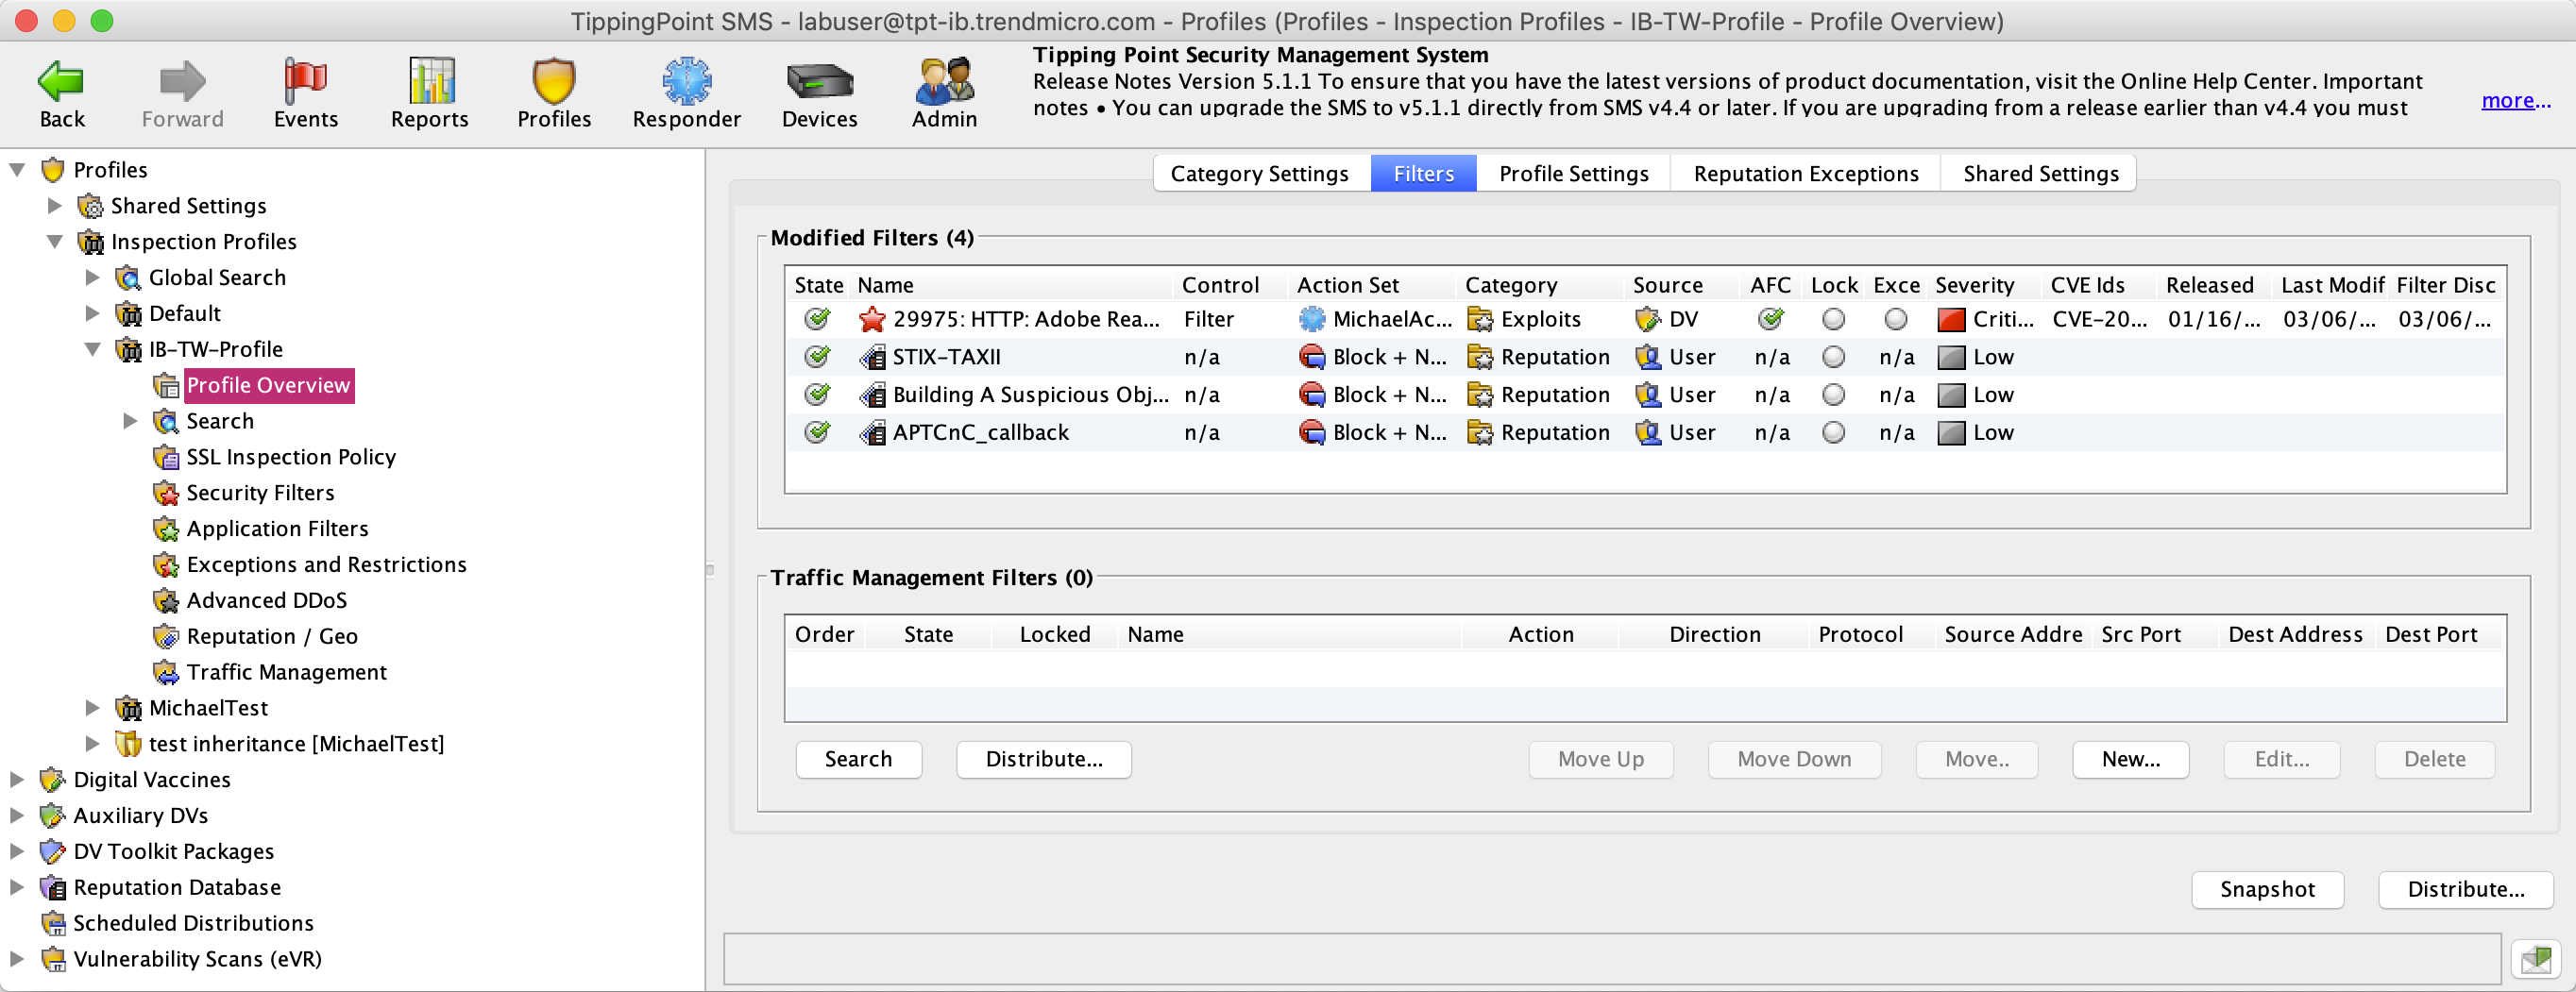Select the Global Search profile icon
The image size is (2576, 992).
coord(128,278)
